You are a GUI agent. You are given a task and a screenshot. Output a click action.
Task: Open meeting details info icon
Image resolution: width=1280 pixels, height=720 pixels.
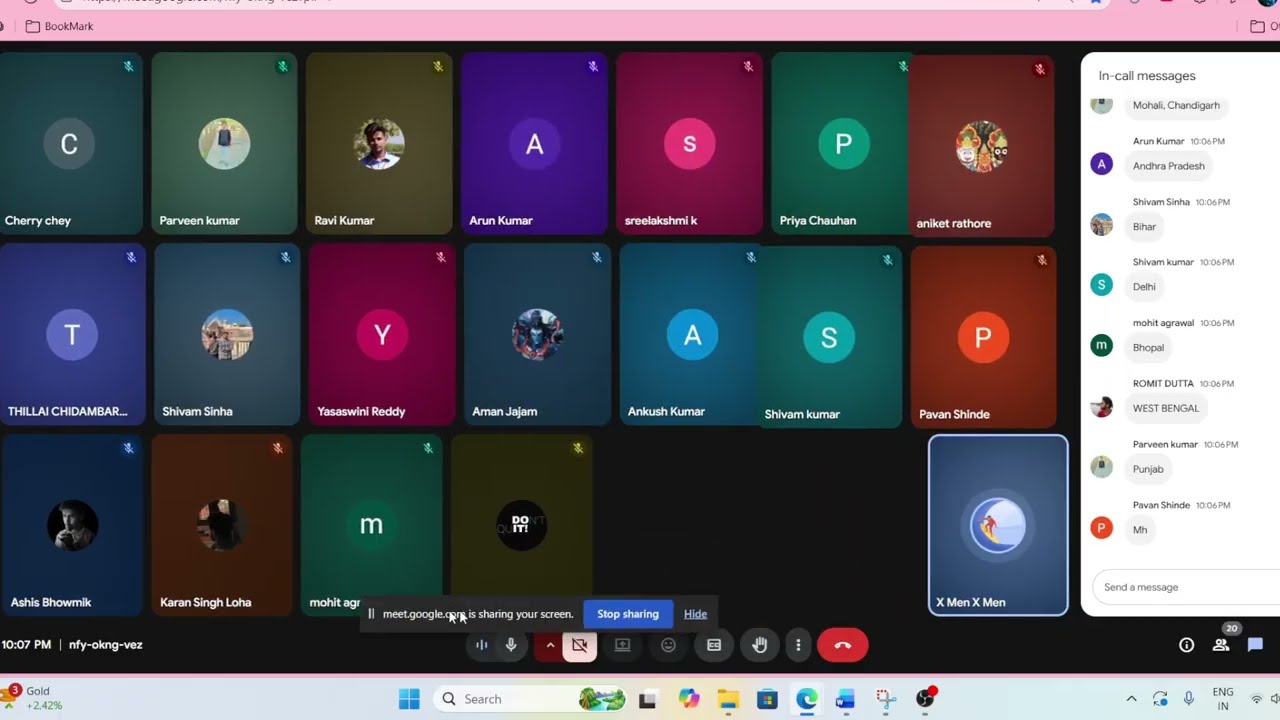(x=1186, y=645)
